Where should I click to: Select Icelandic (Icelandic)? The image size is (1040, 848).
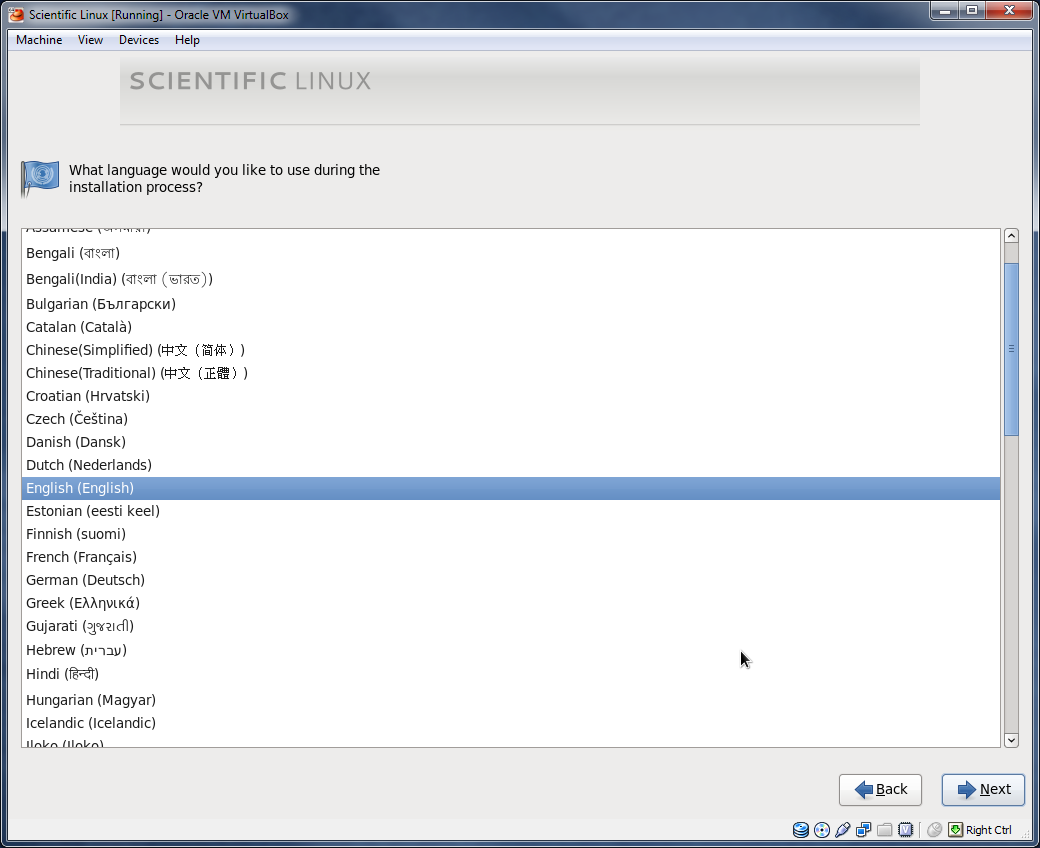(x=511, y=723)
